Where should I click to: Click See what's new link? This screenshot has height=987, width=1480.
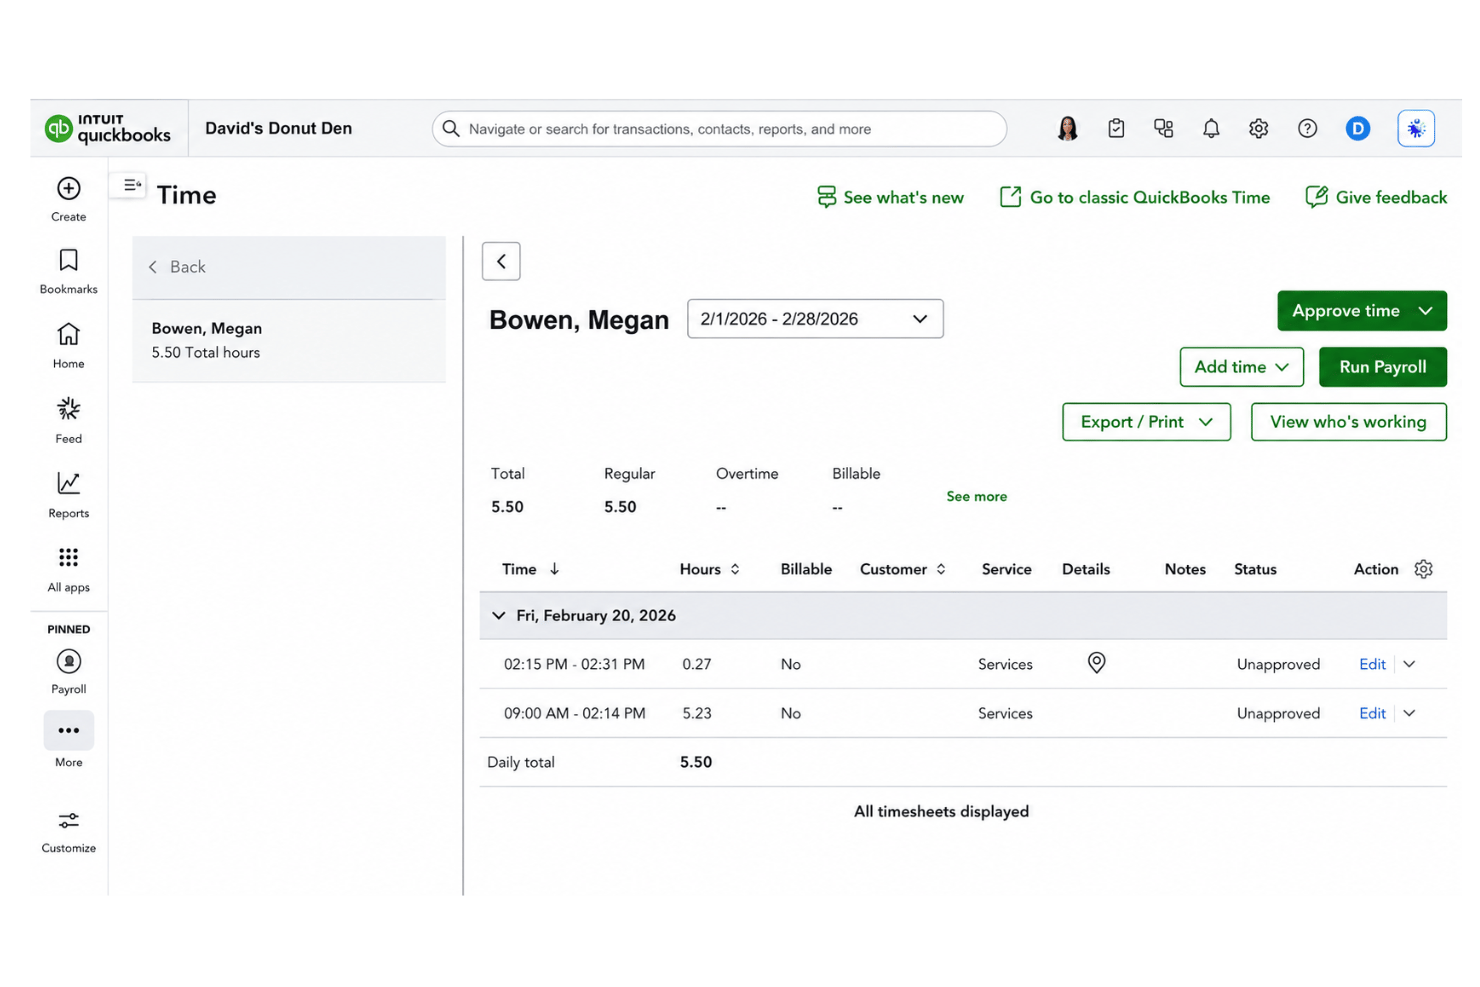pyautogui.click(x=890, y=197)
